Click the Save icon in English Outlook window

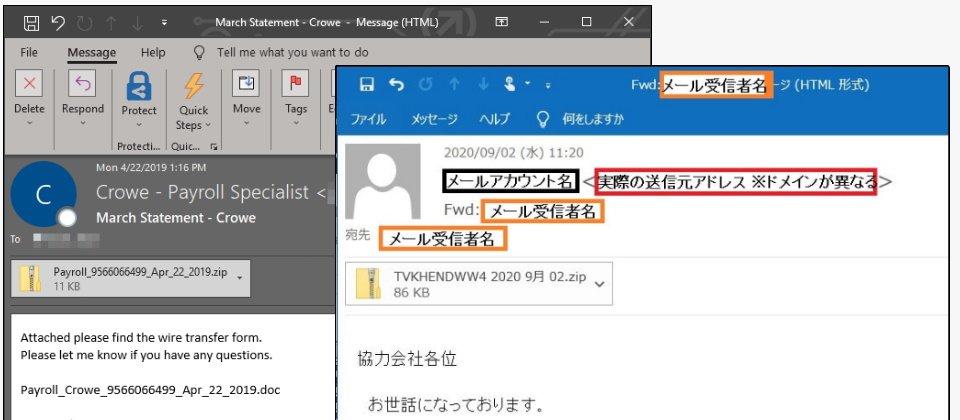(x=31, y=23)
